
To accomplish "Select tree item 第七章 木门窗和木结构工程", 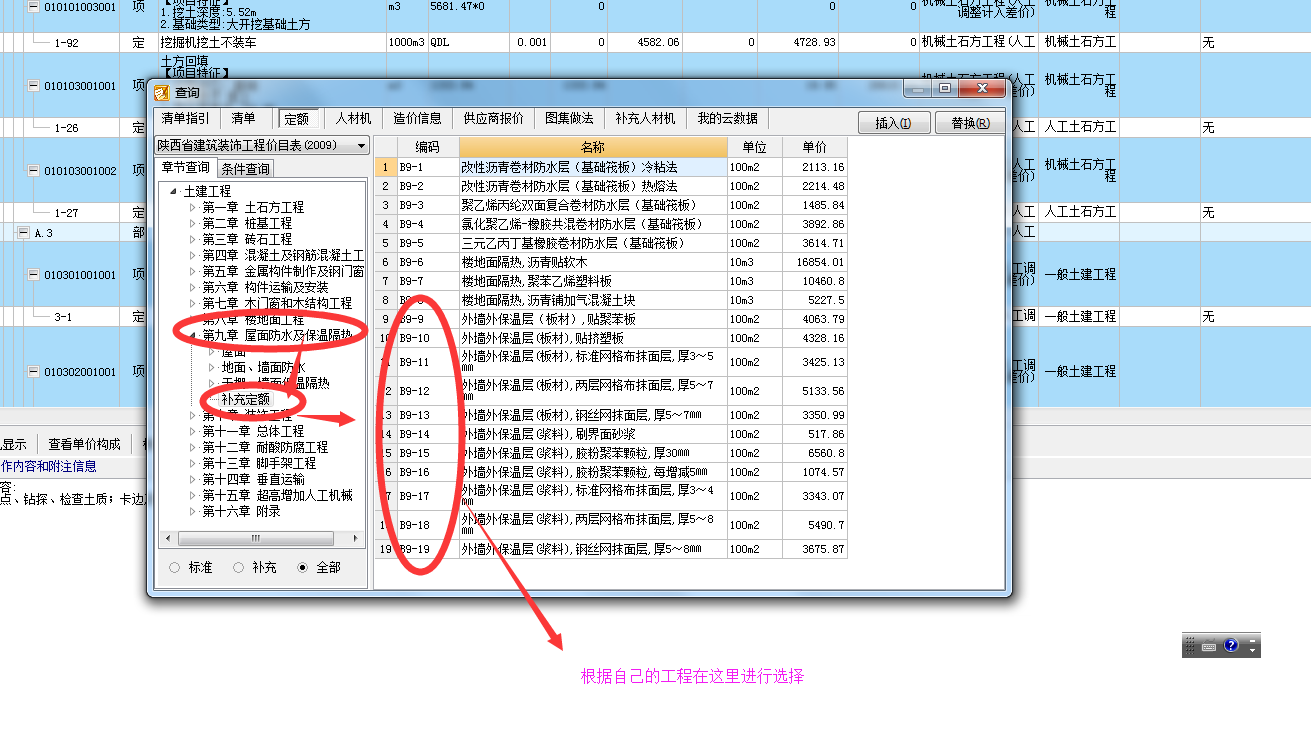I will (x=277, y=303).
